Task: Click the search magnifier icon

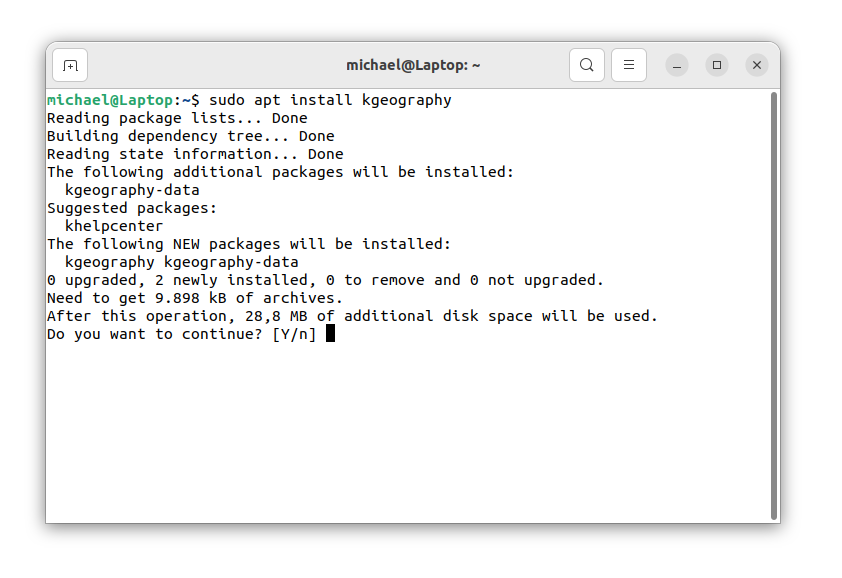Action: (587, 65)
